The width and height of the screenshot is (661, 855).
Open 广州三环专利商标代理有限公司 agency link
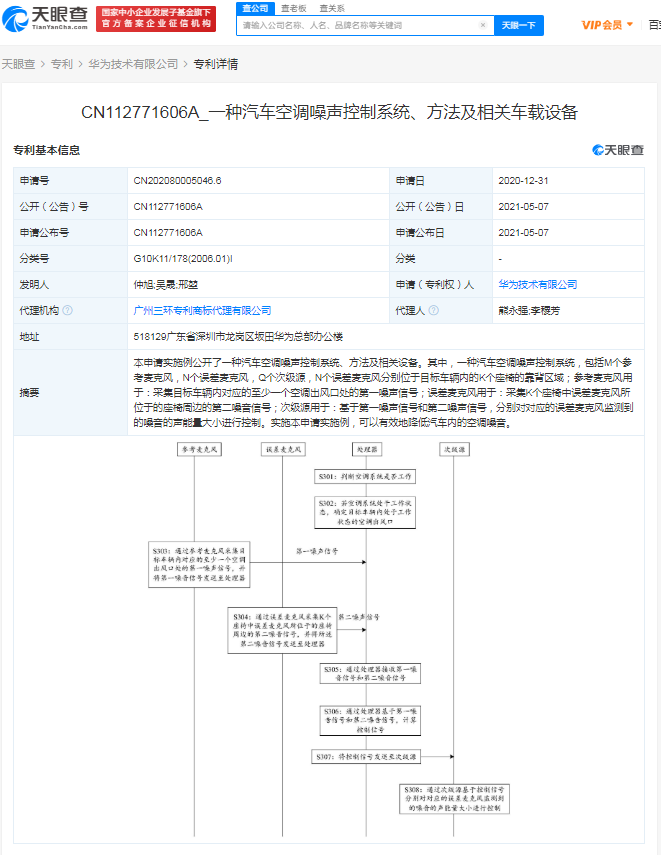coord(202,310)
